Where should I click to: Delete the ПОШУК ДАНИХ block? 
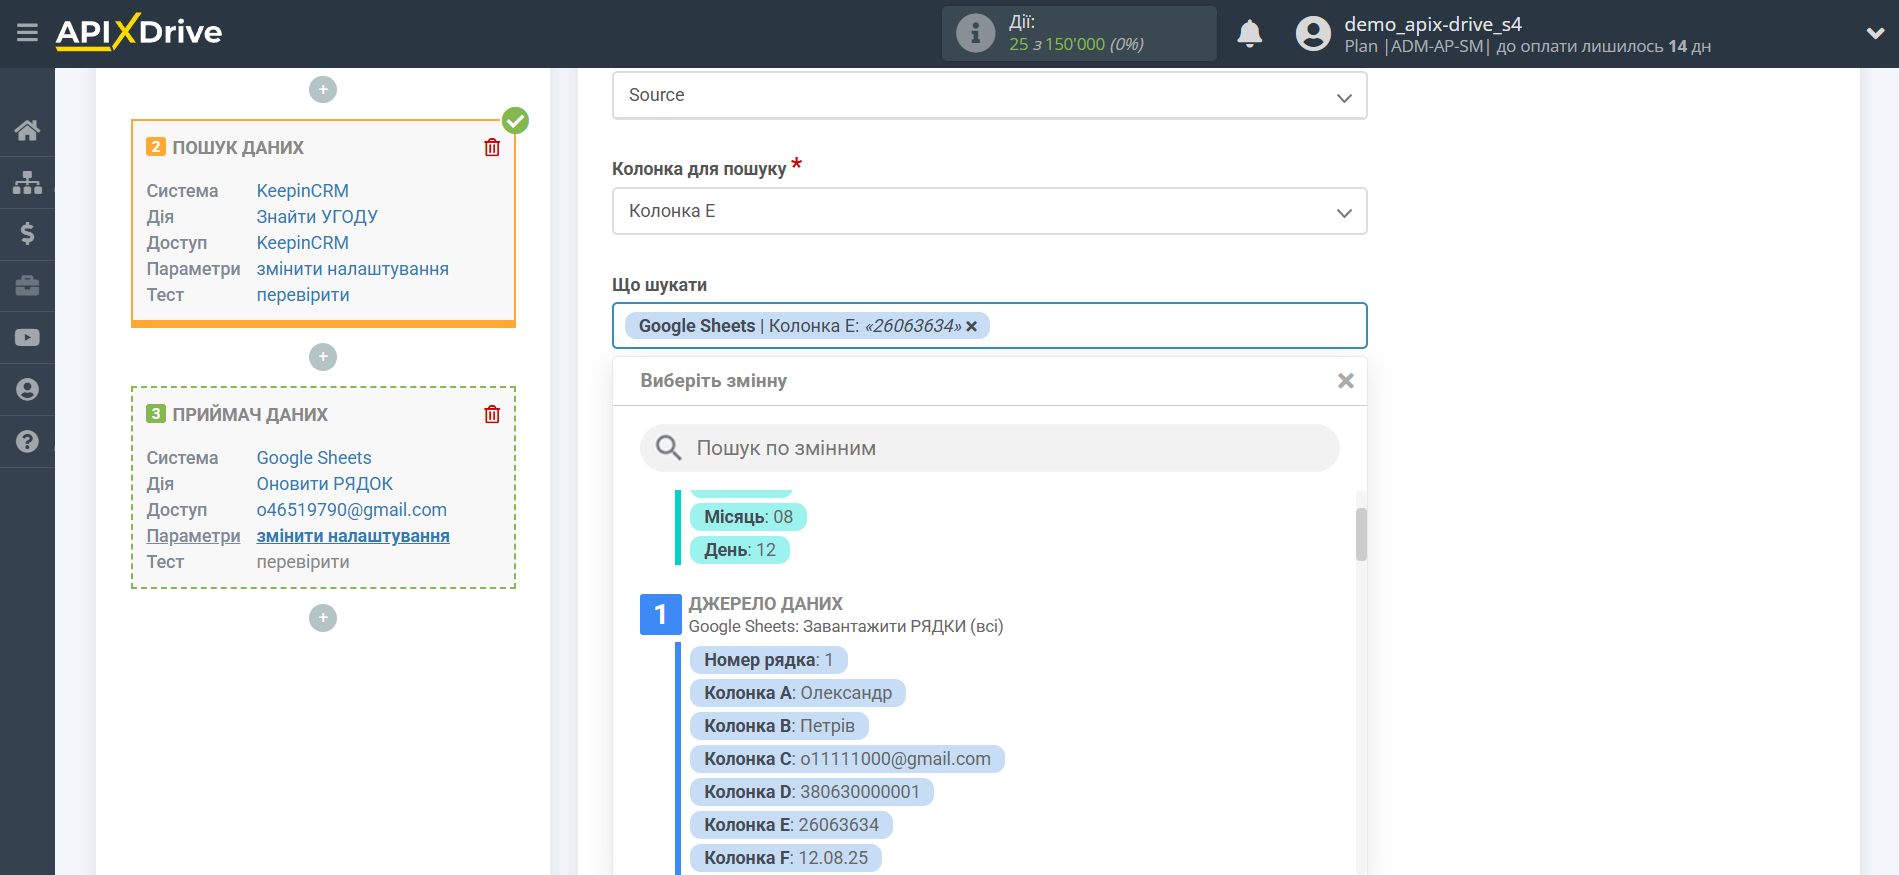(x=492, y=147)
